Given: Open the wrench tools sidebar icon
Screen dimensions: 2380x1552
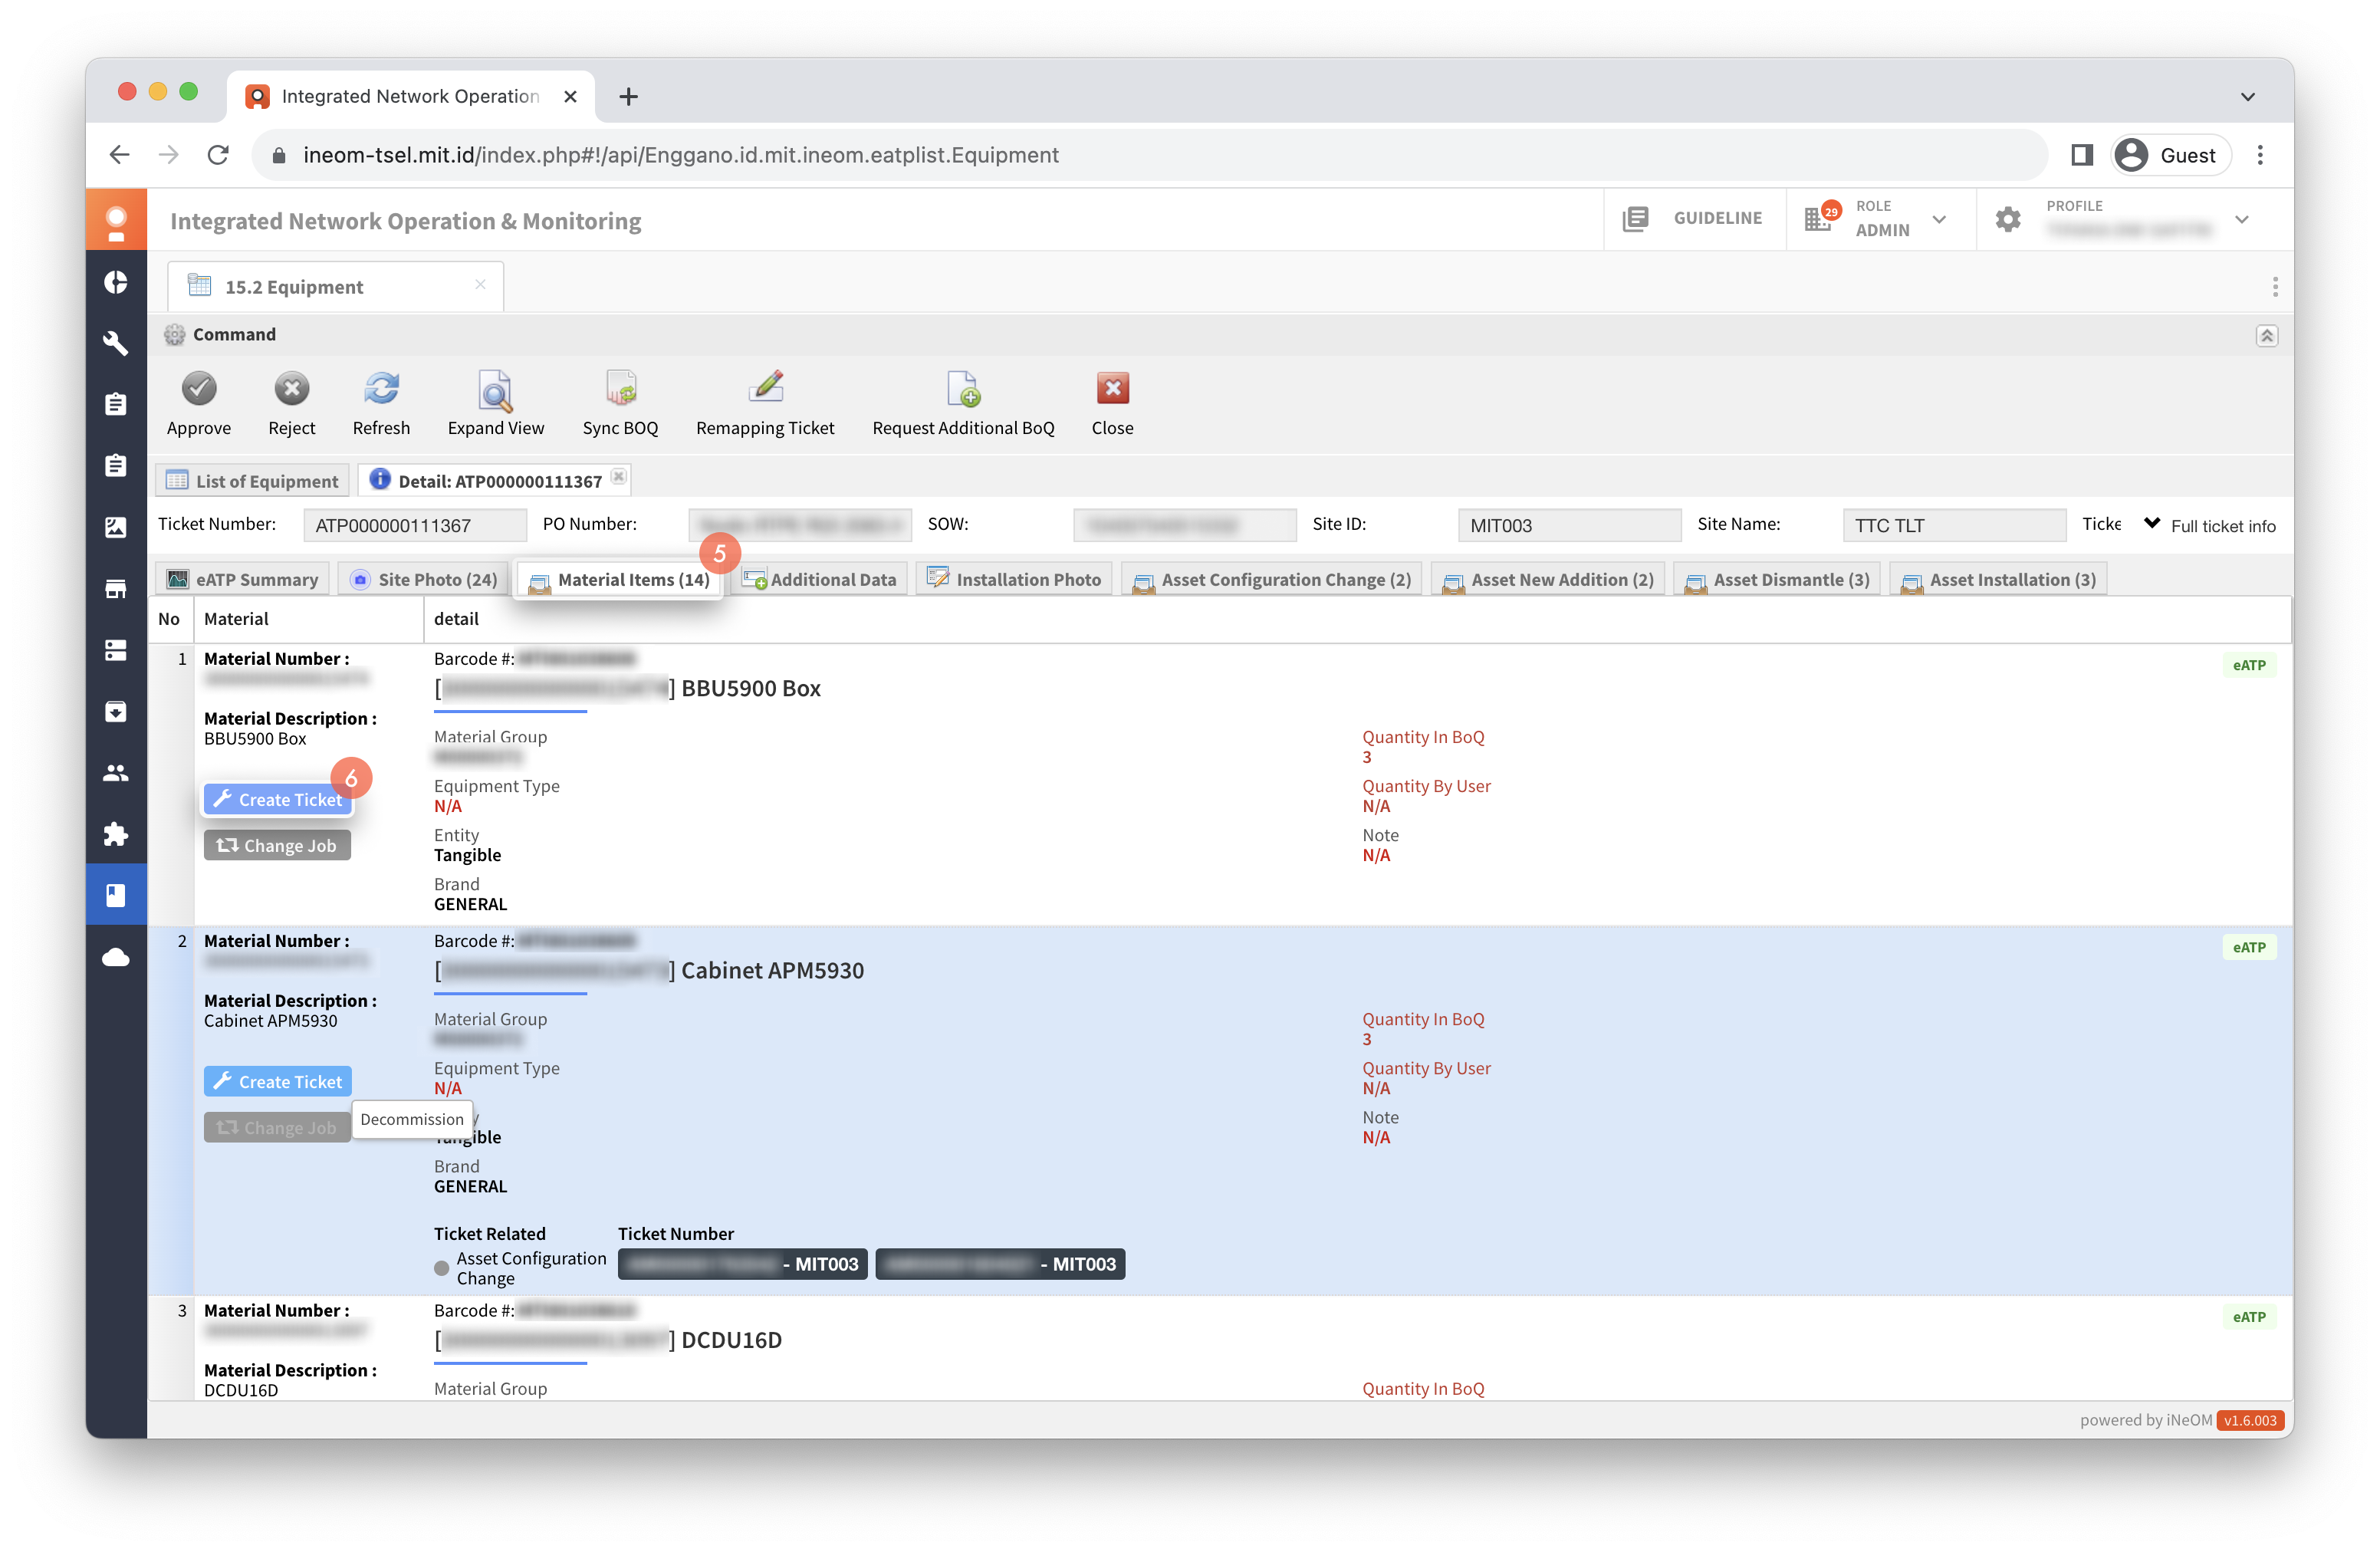Looking at the screenshot, I should pos(116,344).
